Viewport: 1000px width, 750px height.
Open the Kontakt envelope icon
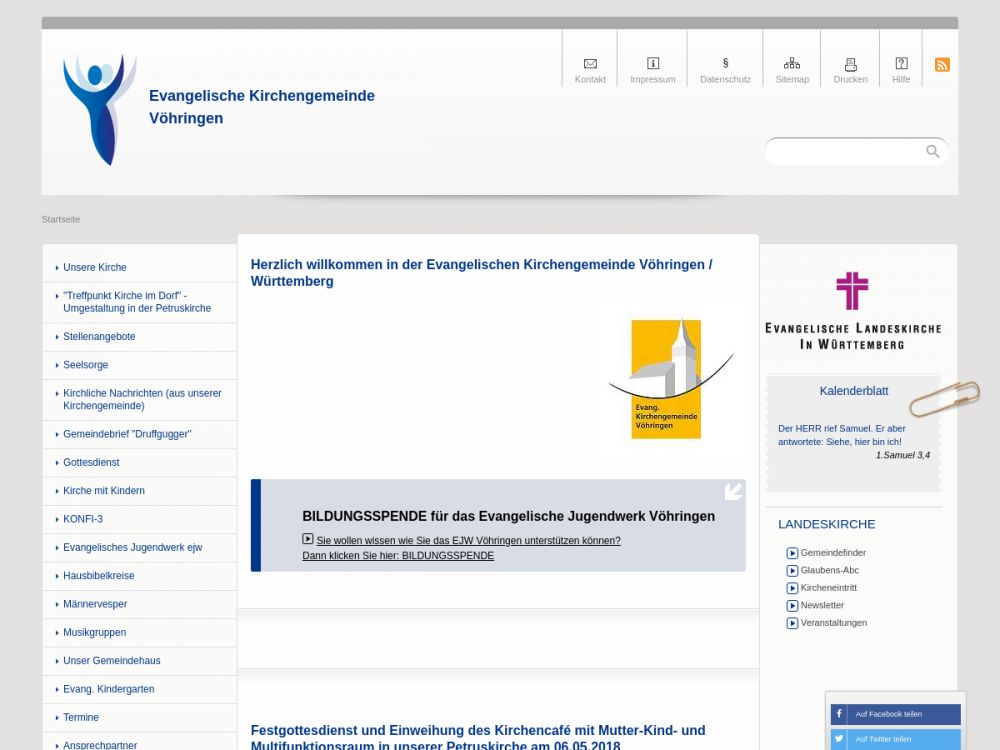point(590,64)
